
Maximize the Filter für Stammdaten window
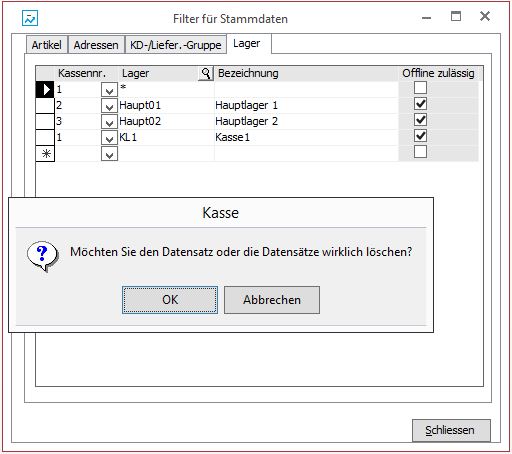456,16
